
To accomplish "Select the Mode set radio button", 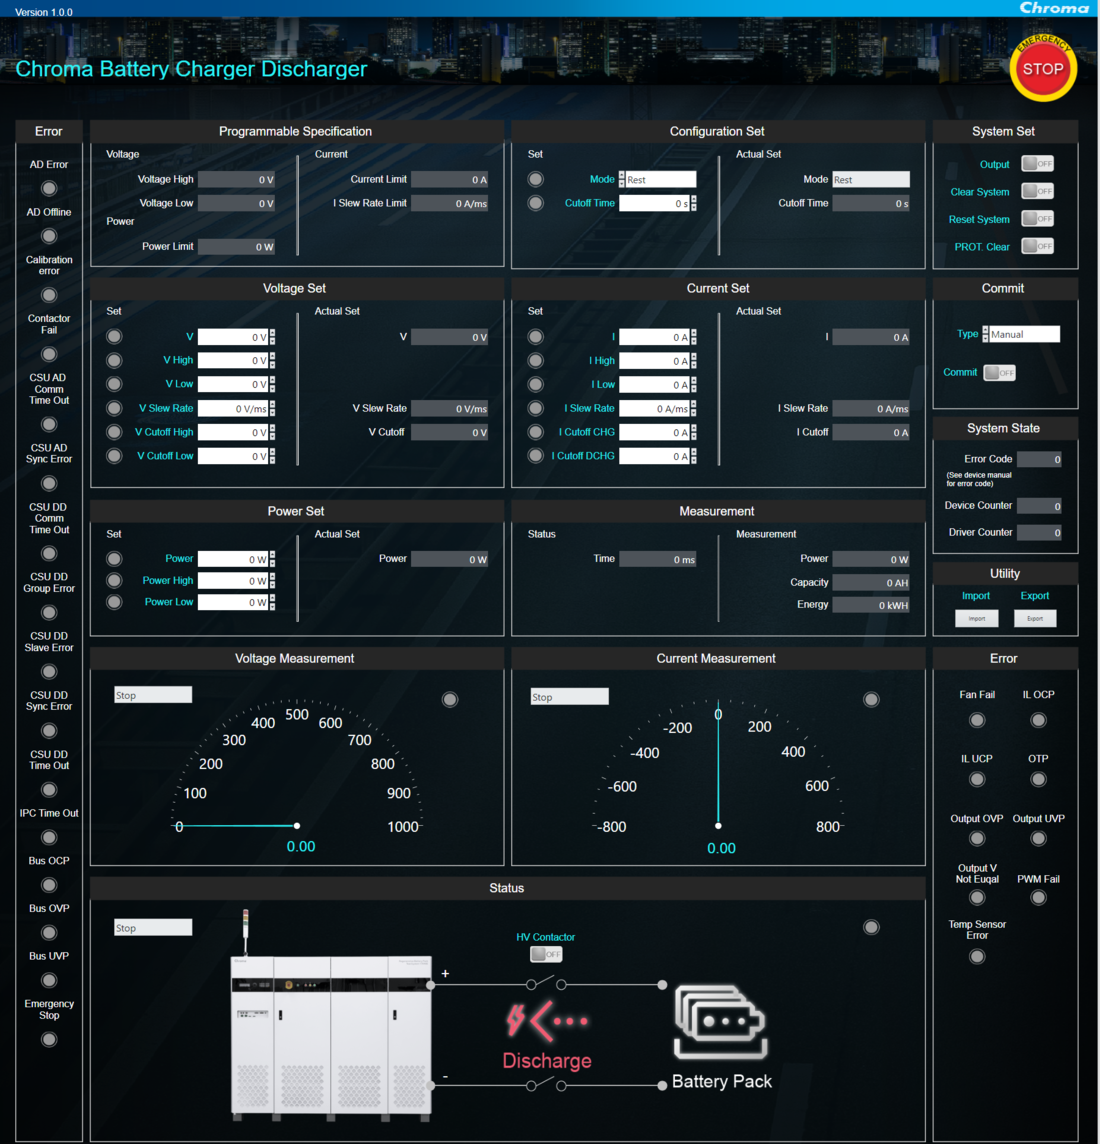I will tap(535, 179).
